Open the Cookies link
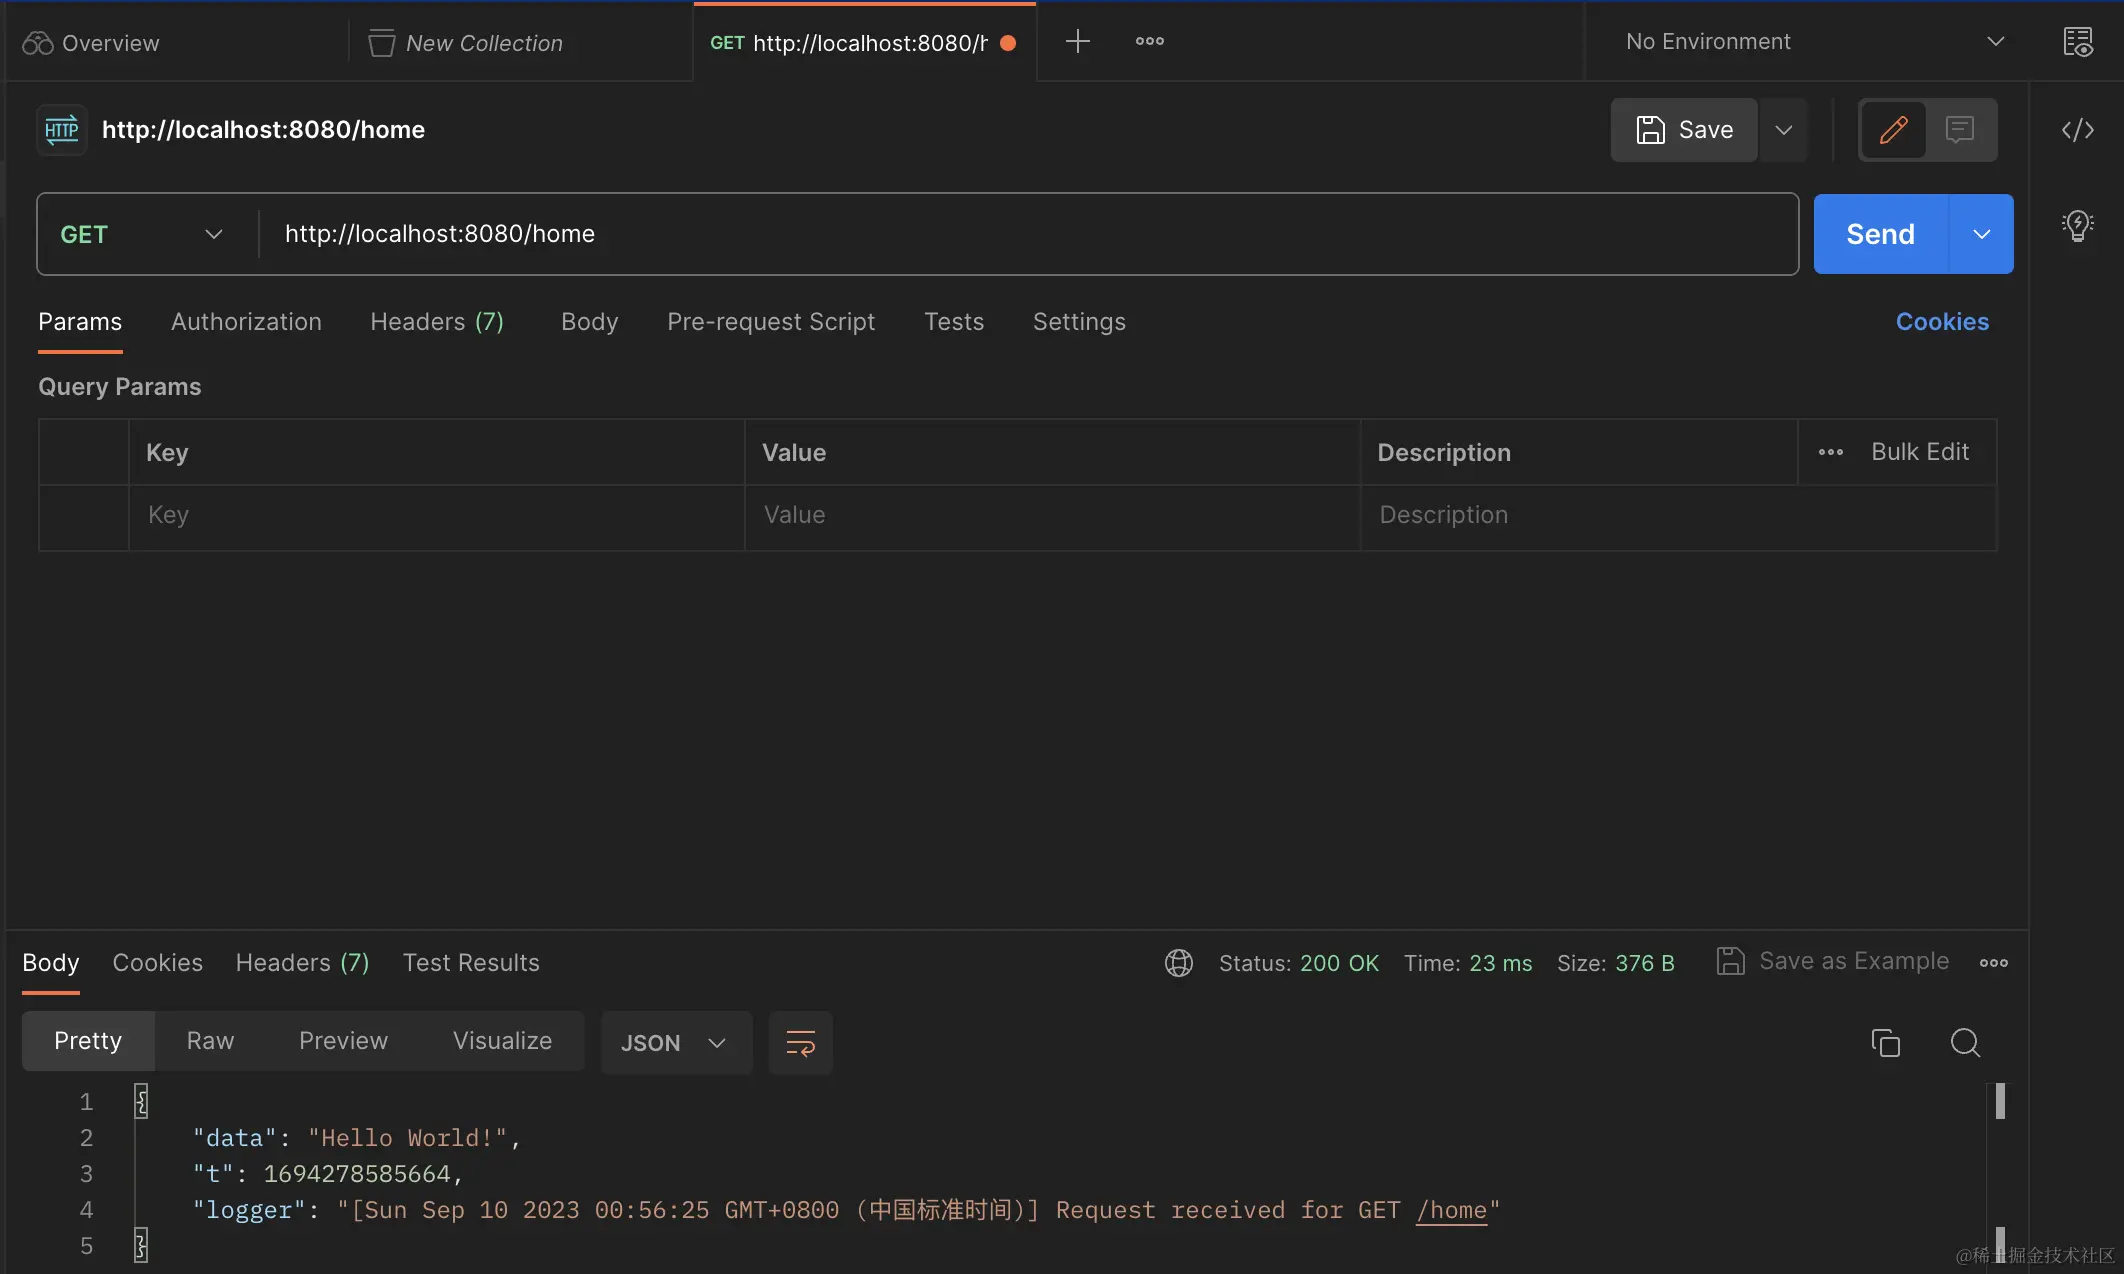Image resolution: width=2124 pixels, height=1274 pixels. (x=1942, y=322)
